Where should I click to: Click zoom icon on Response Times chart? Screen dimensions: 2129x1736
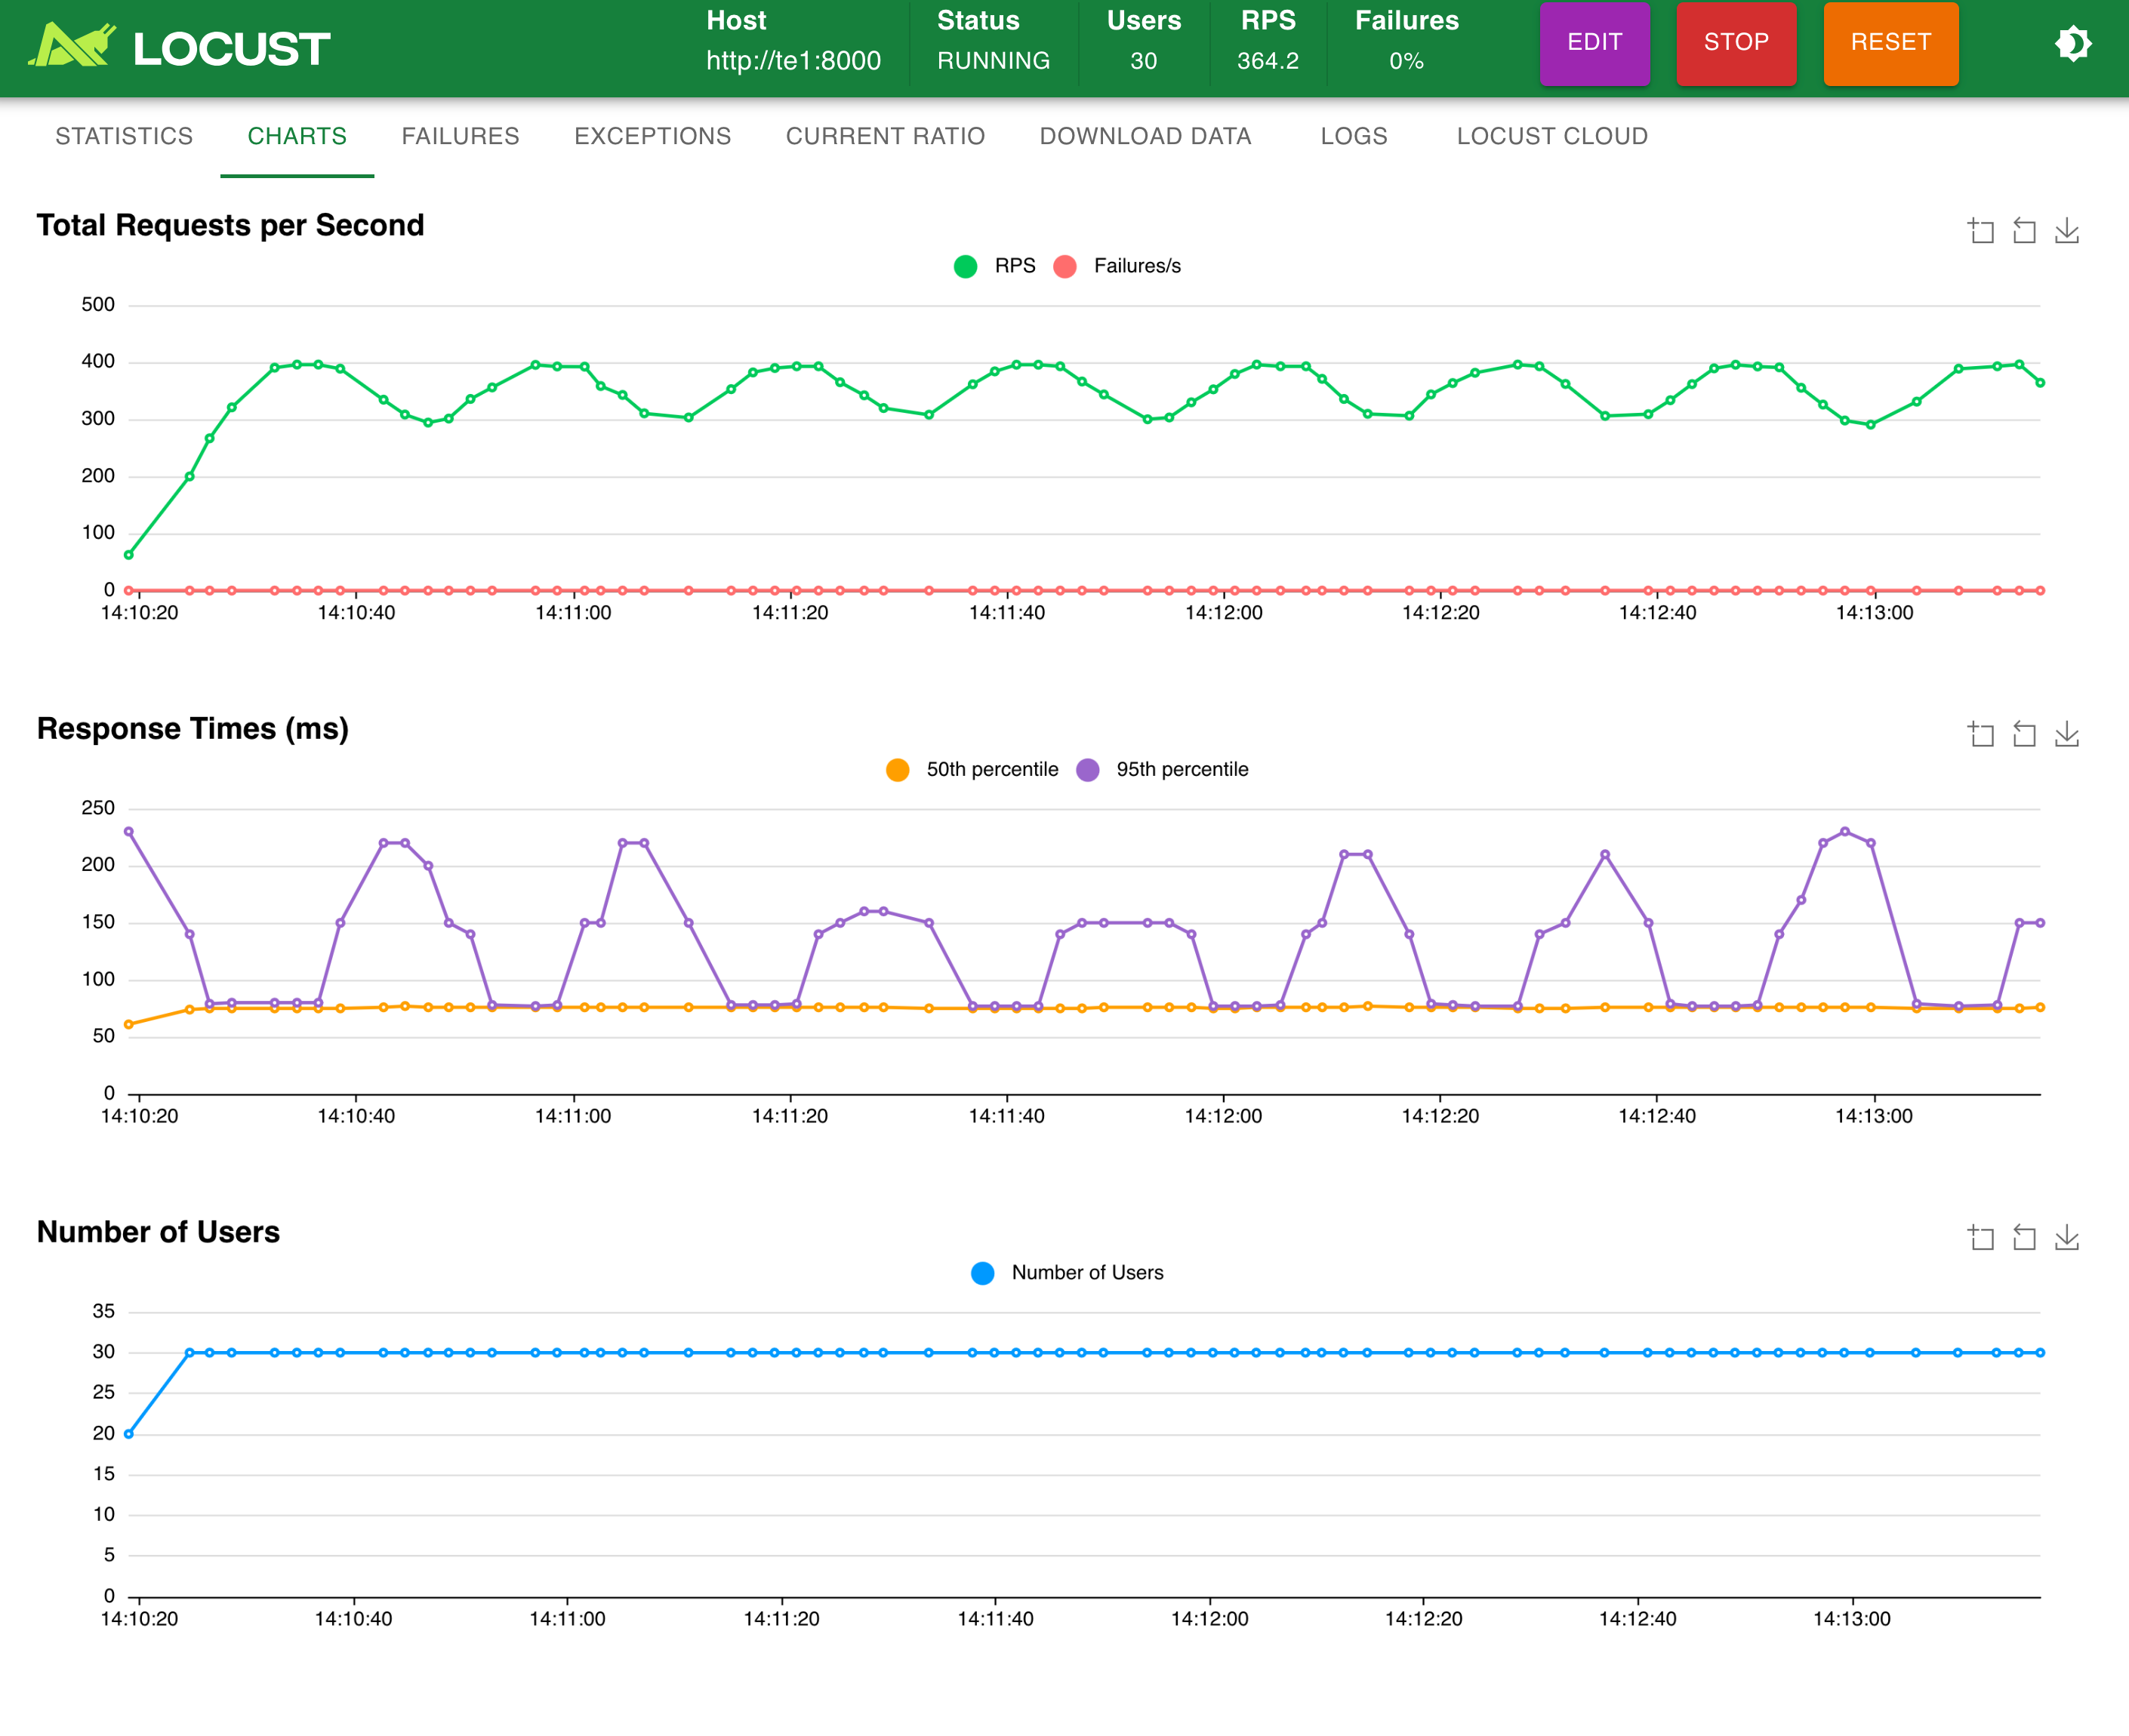pyautogui.click(x=1981, y=735)
